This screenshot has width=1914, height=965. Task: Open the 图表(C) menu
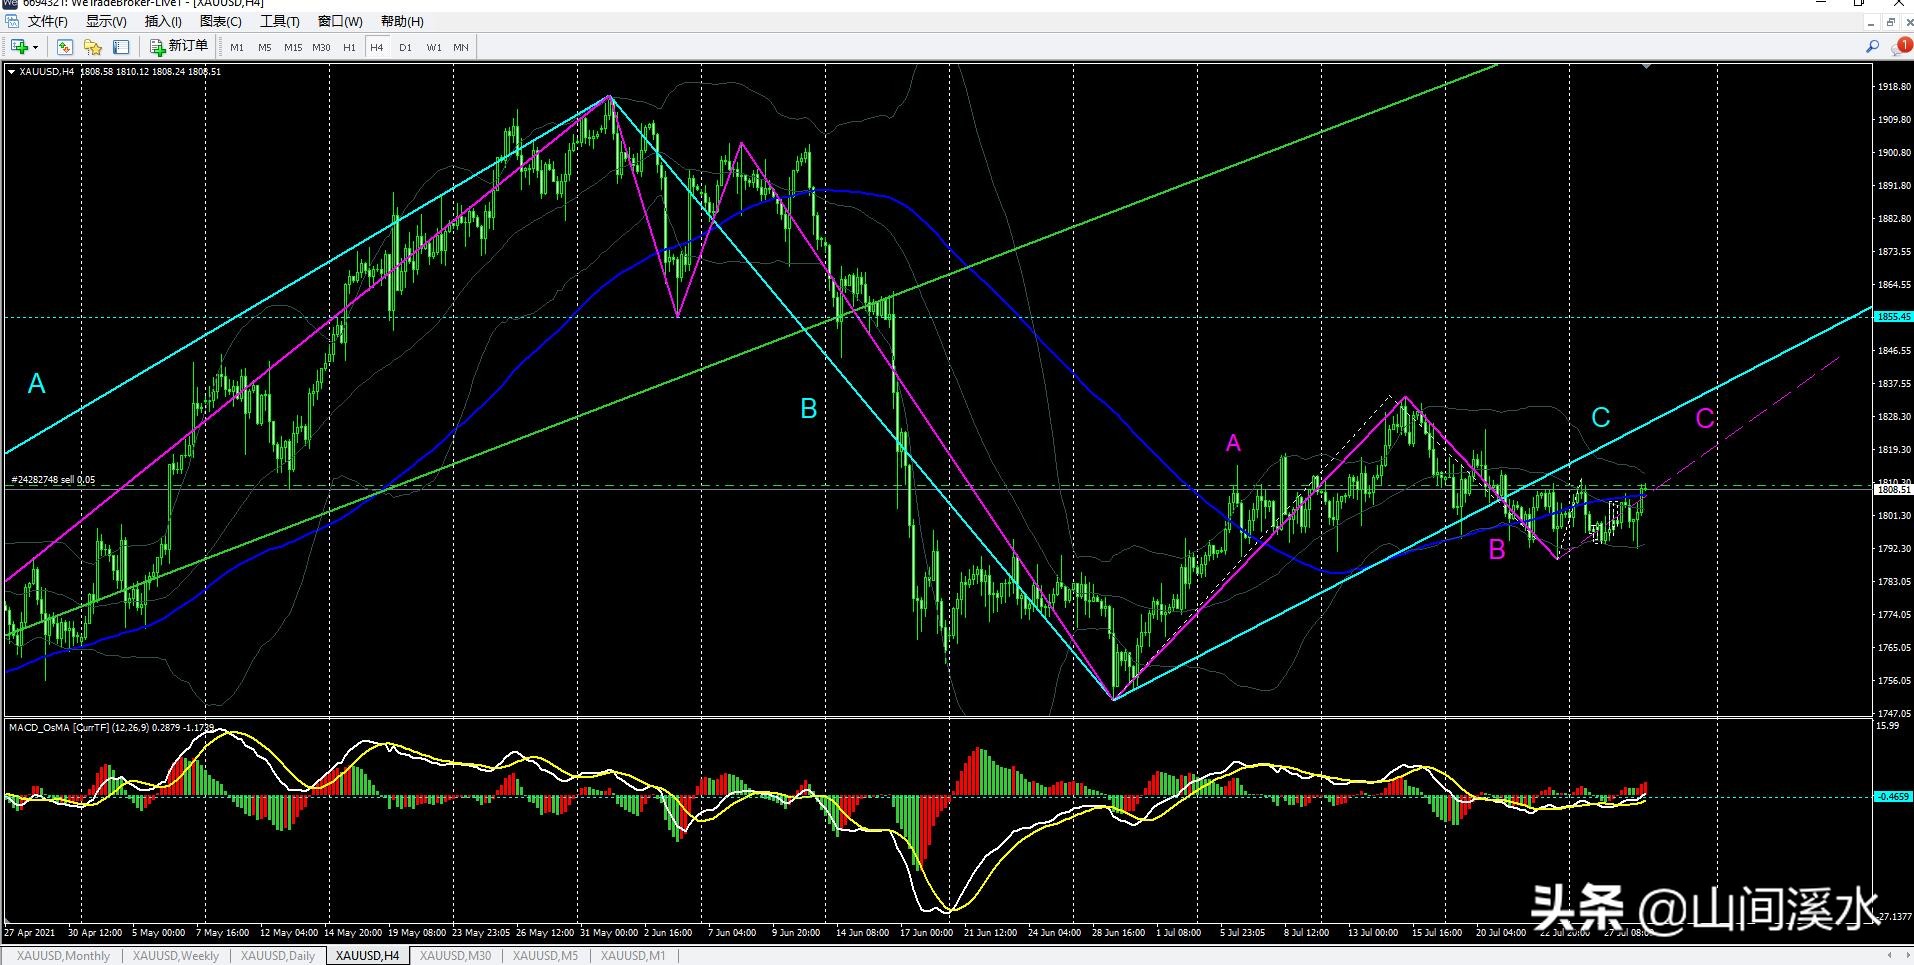(x=221, y=21)
